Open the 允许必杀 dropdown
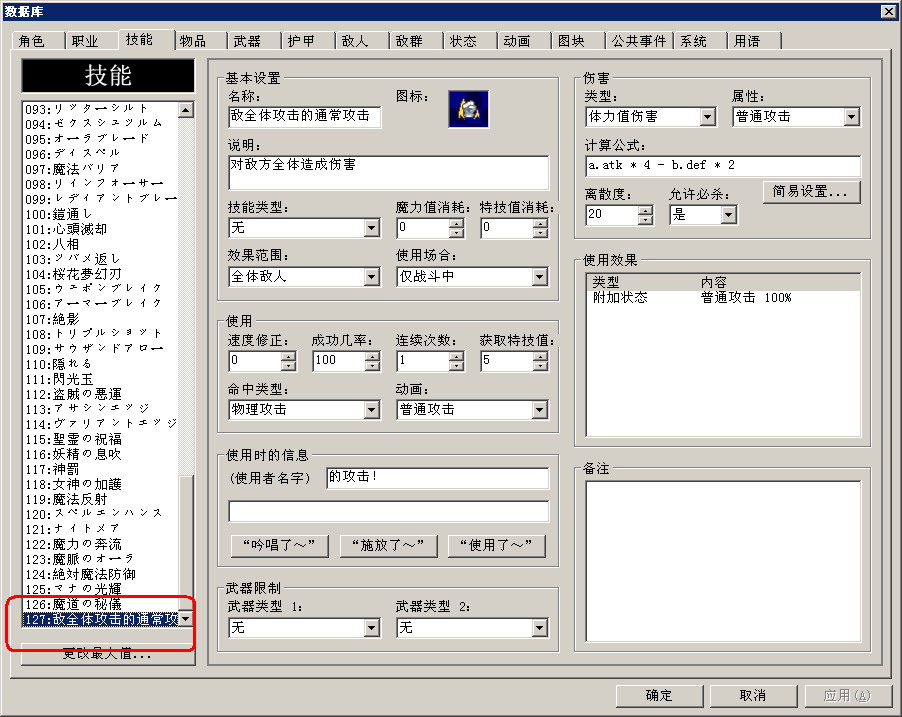Screen dimensions: 902x717 (728, 215)
